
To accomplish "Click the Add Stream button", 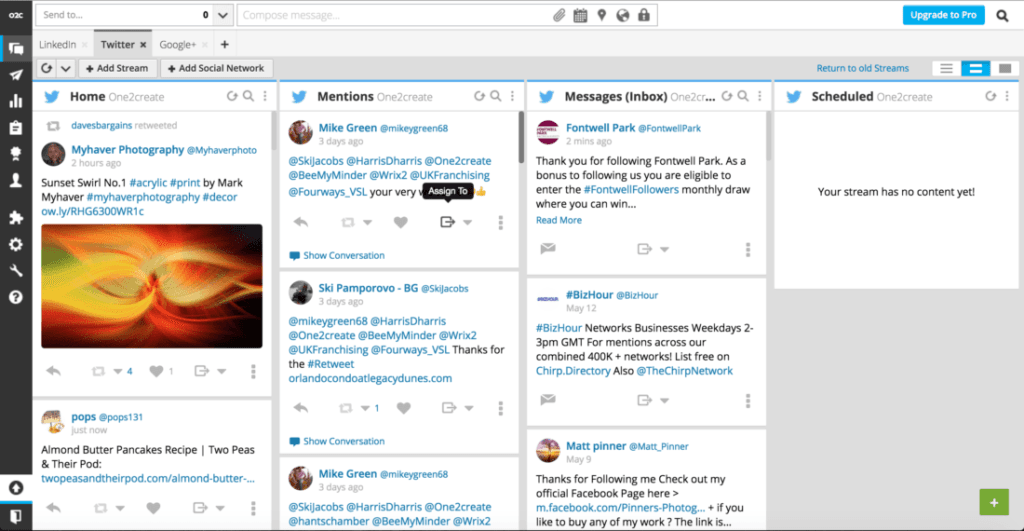I will point(118,68).
